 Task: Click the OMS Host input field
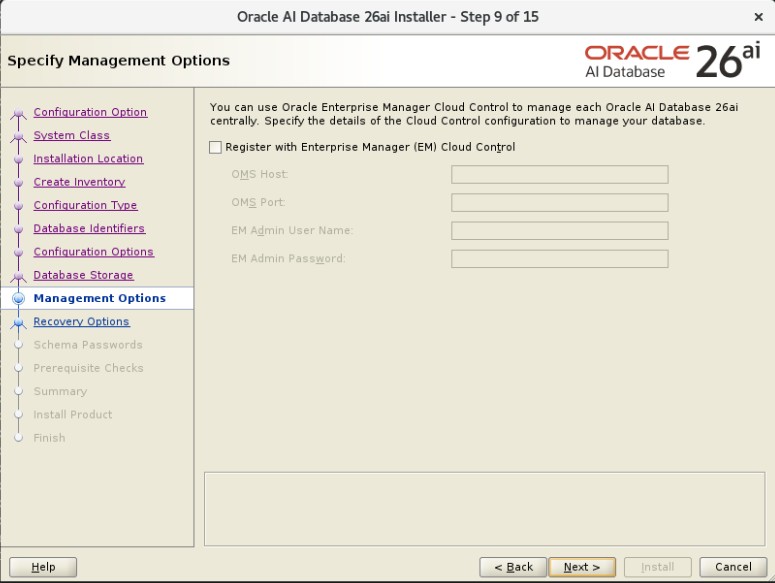click(x=560, y=174)
